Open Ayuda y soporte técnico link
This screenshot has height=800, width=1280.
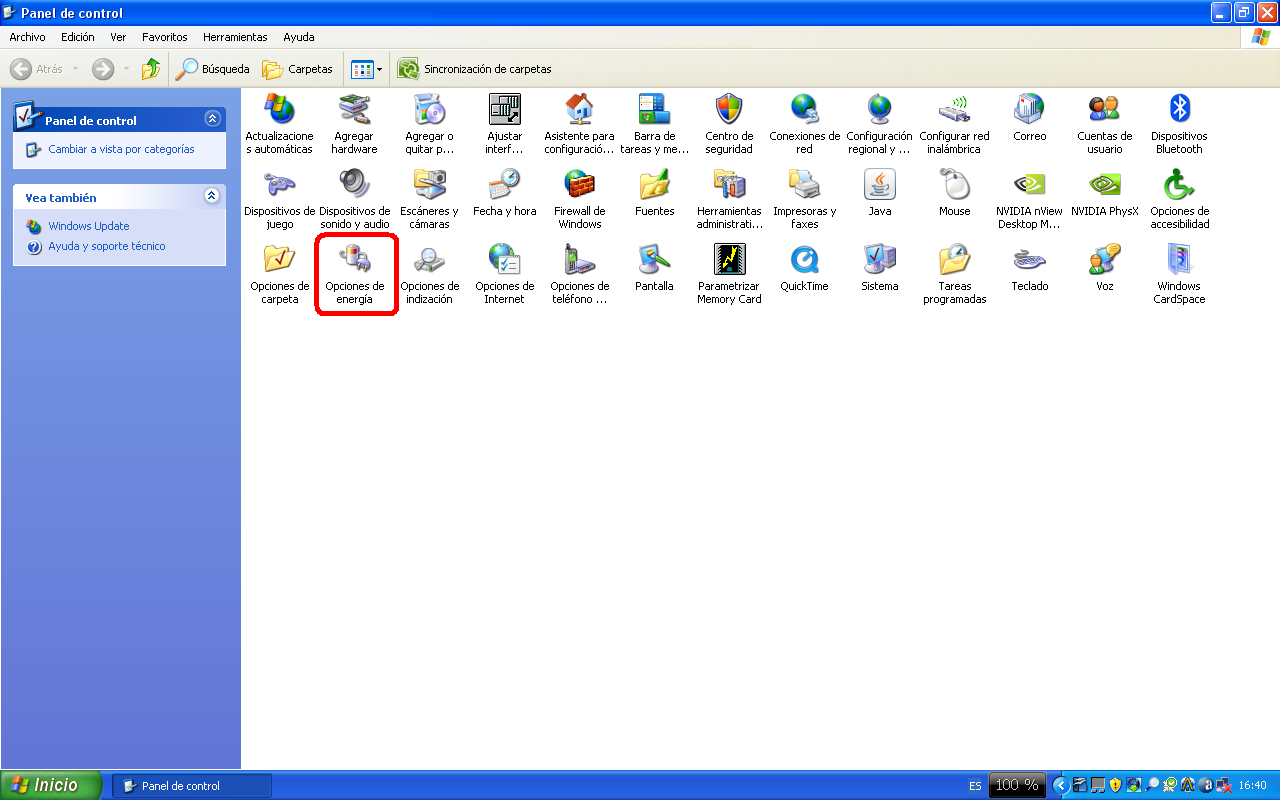107,246
